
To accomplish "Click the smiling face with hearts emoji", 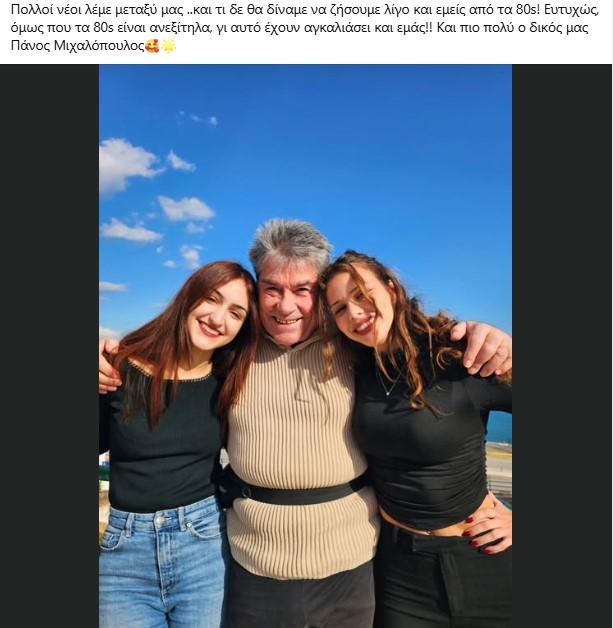I will (x=152, y=46).
